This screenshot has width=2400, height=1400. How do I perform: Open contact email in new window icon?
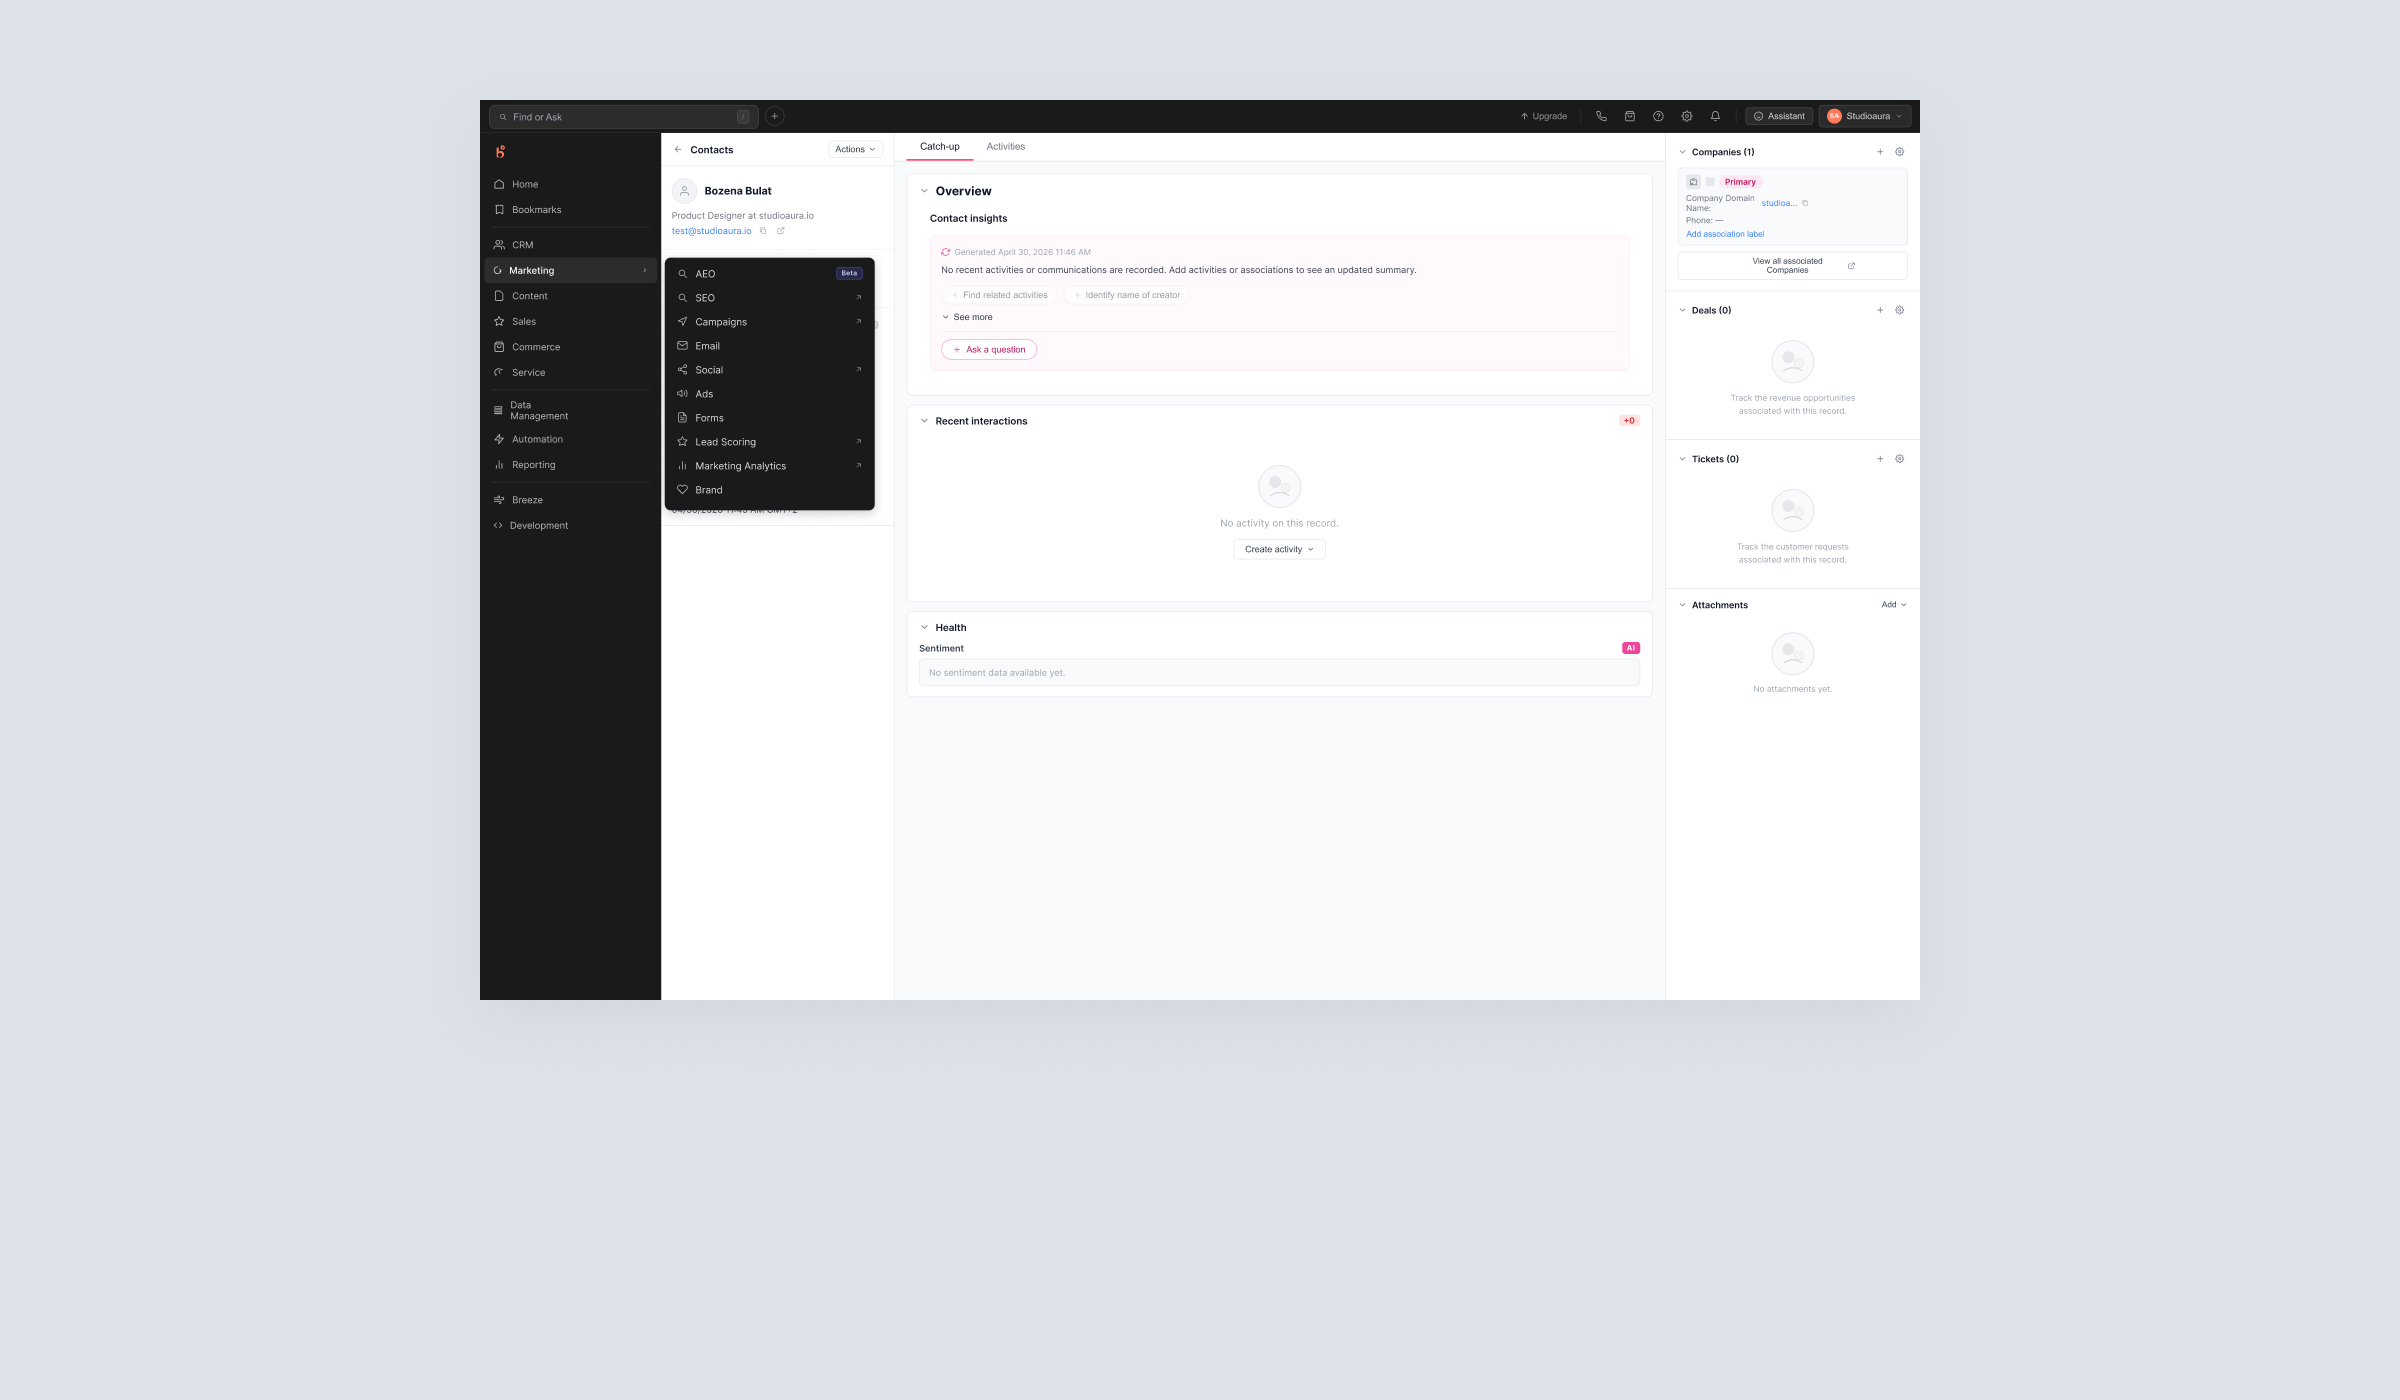click(x=781, y=231)
